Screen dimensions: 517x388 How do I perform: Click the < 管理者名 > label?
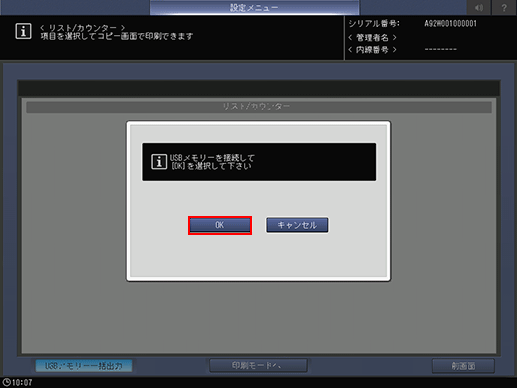click(x=372, y=37)
